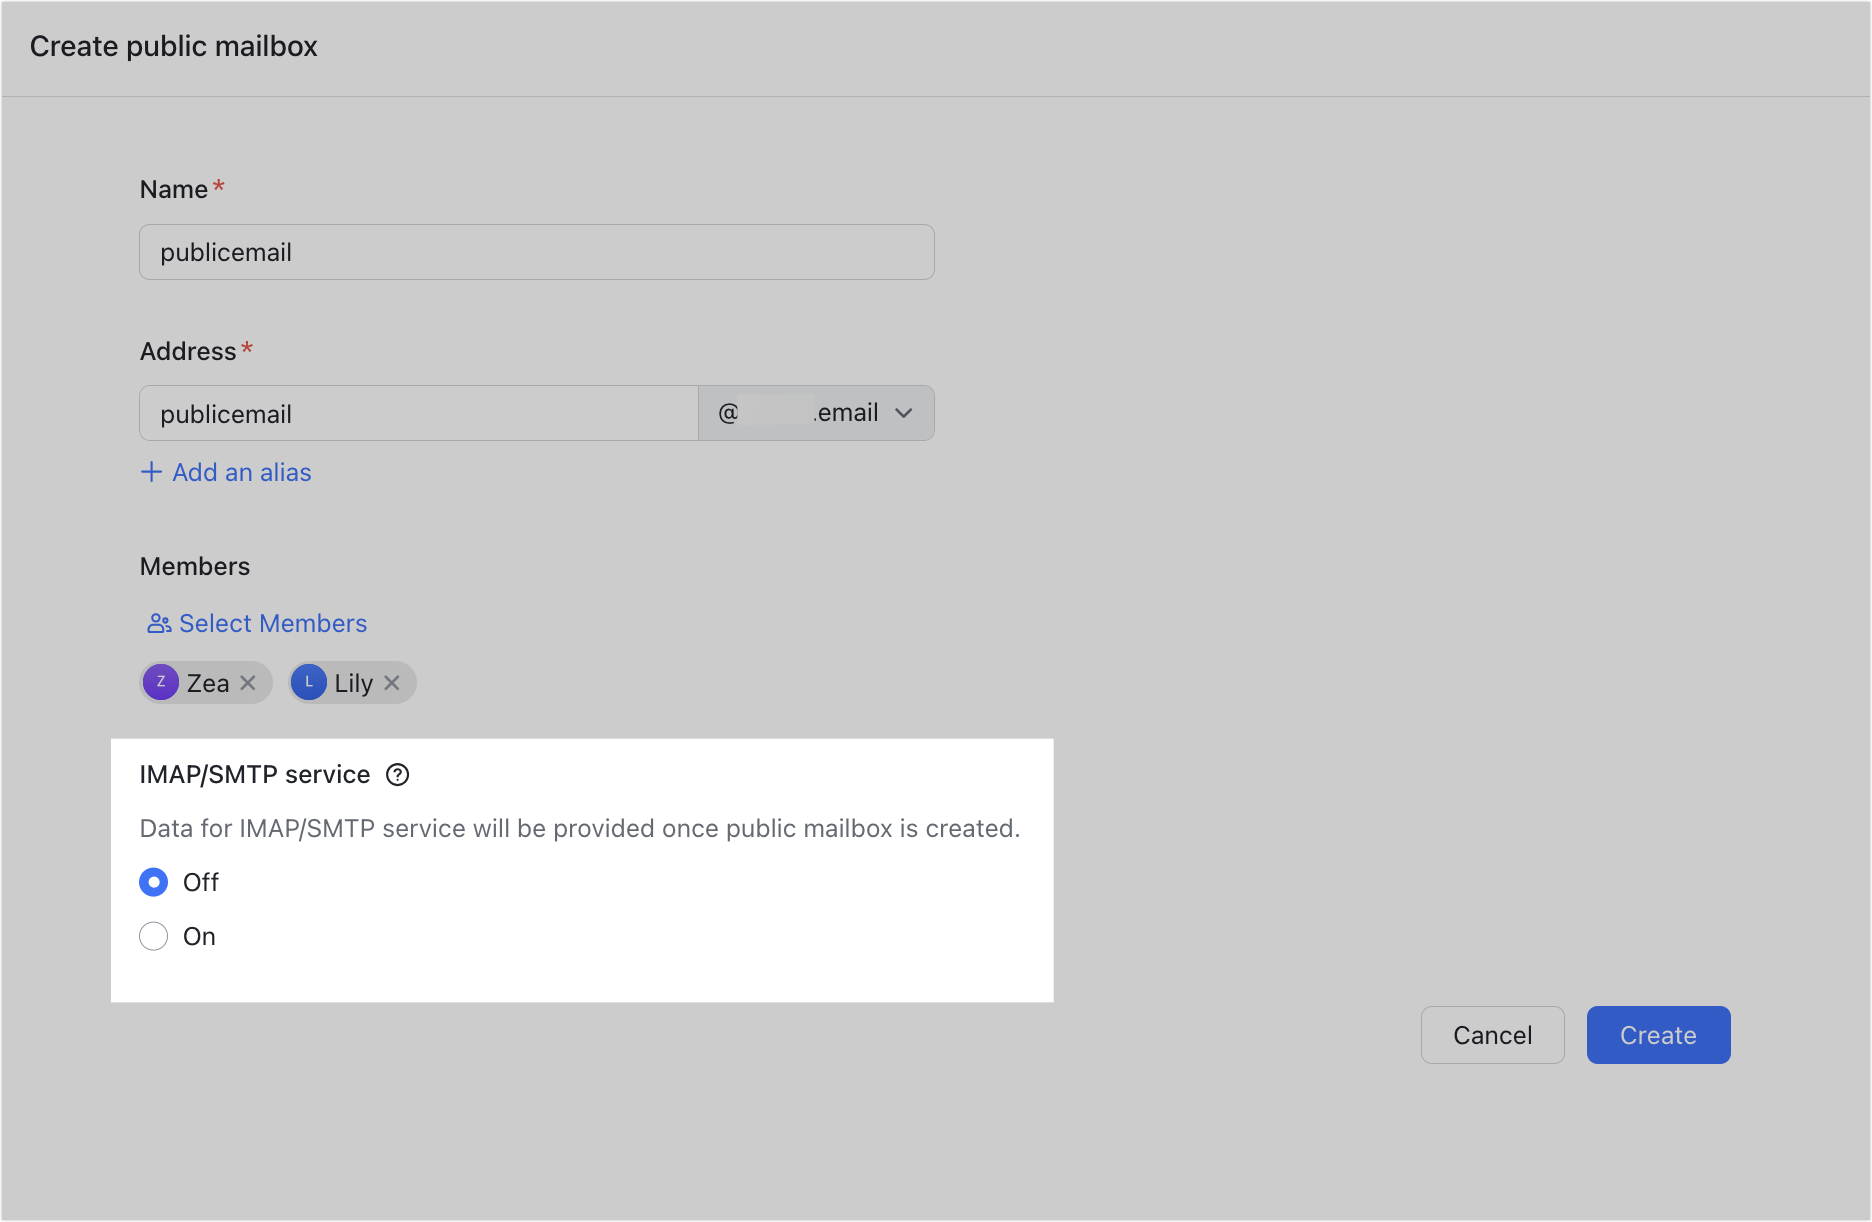Viewport: 1872px width, 1222px height.
Task: Click the Select Members link
Action: click(272, 623)
